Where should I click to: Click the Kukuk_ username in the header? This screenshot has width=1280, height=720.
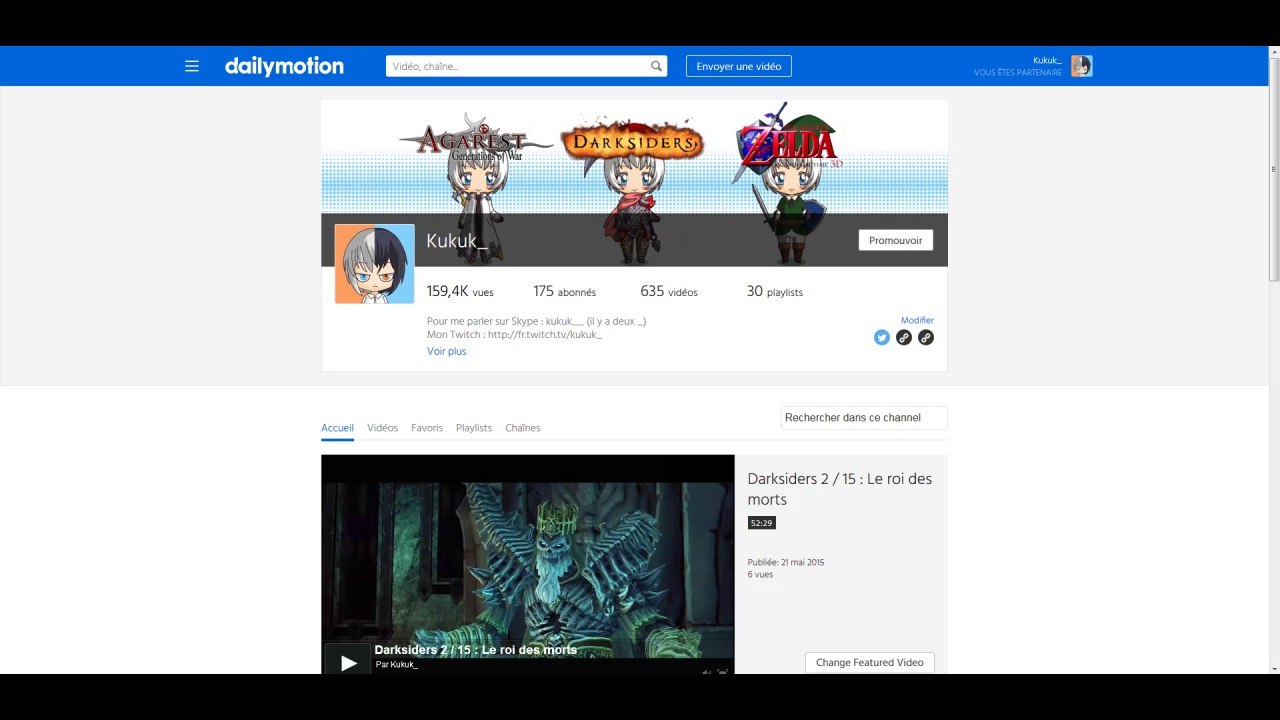[1047, 60]
